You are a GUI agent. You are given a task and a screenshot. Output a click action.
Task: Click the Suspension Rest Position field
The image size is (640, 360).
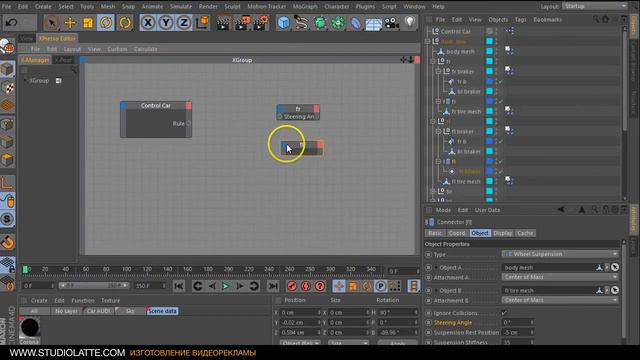point(518,333)
